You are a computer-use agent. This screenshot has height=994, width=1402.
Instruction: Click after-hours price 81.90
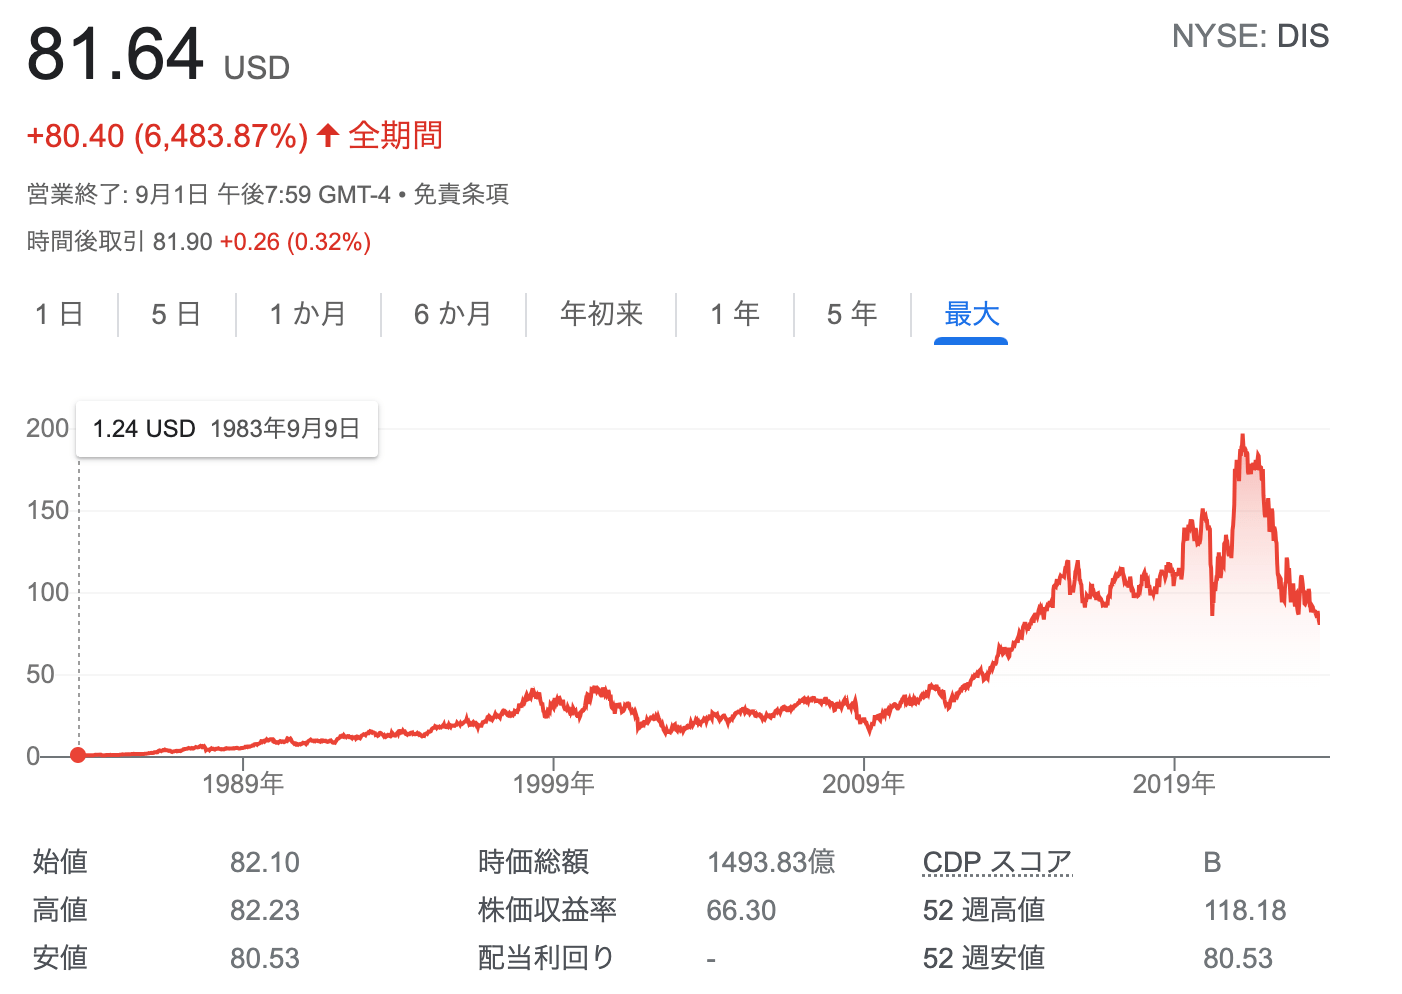coord(183,242)
